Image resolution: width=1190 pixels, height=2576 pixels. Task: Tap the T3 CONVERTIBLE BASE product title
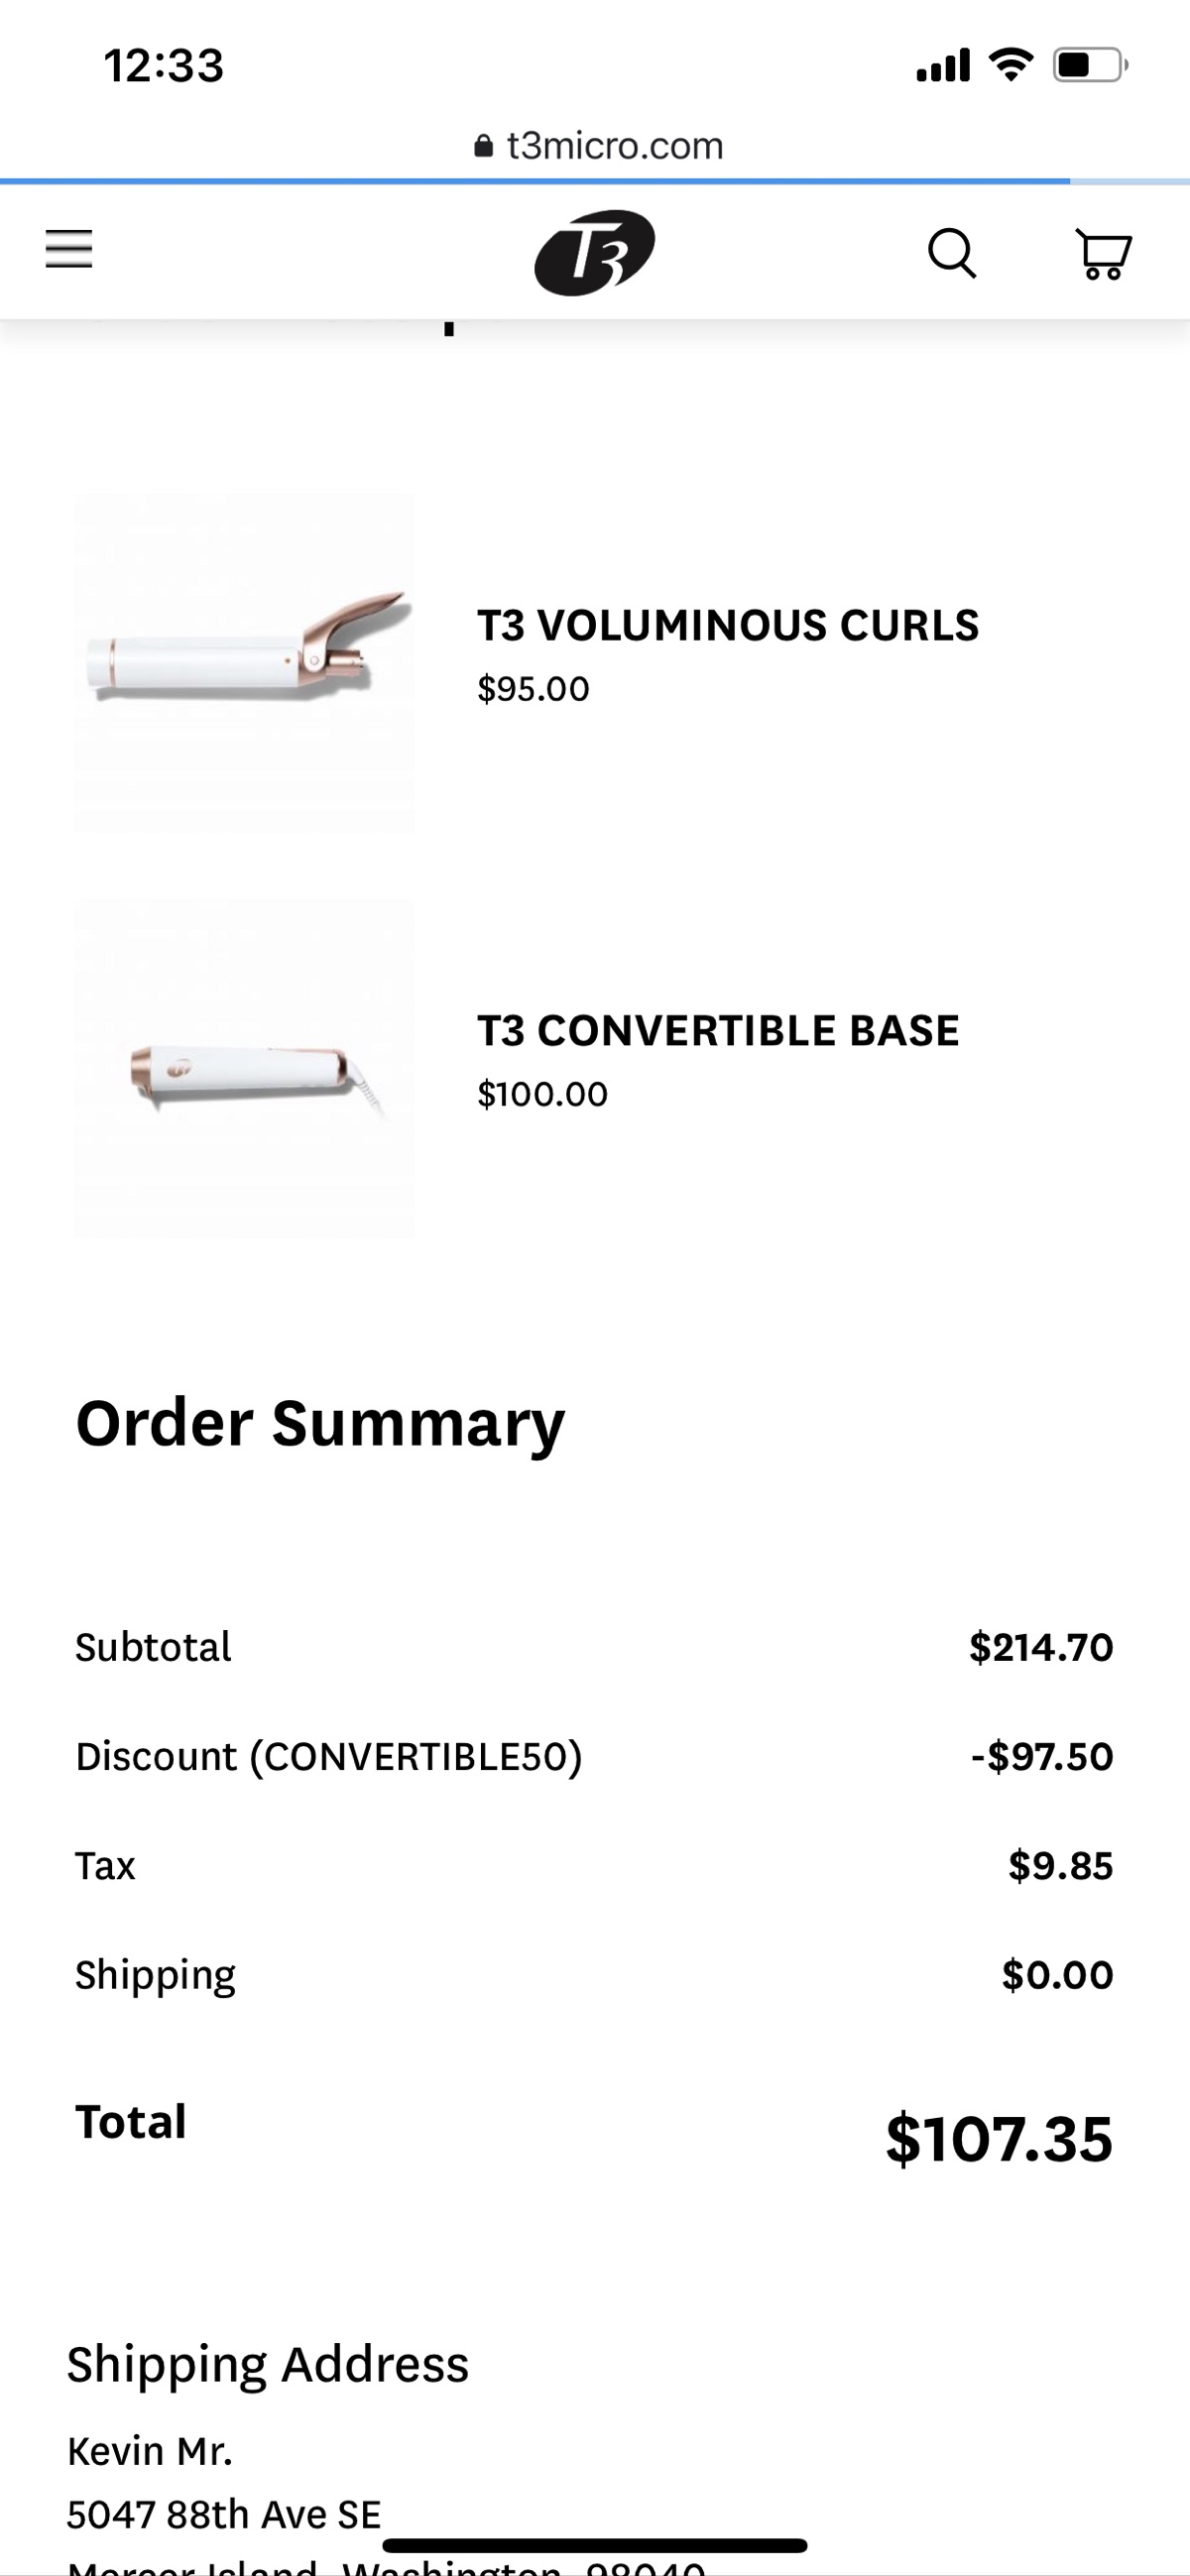[x=718, y=1031]
